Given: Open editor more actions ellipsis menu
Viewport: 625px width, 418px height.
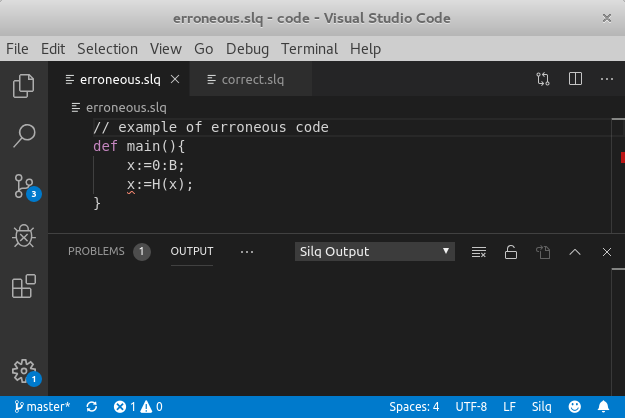Looking at the screenshot, I should click(606, 79).
